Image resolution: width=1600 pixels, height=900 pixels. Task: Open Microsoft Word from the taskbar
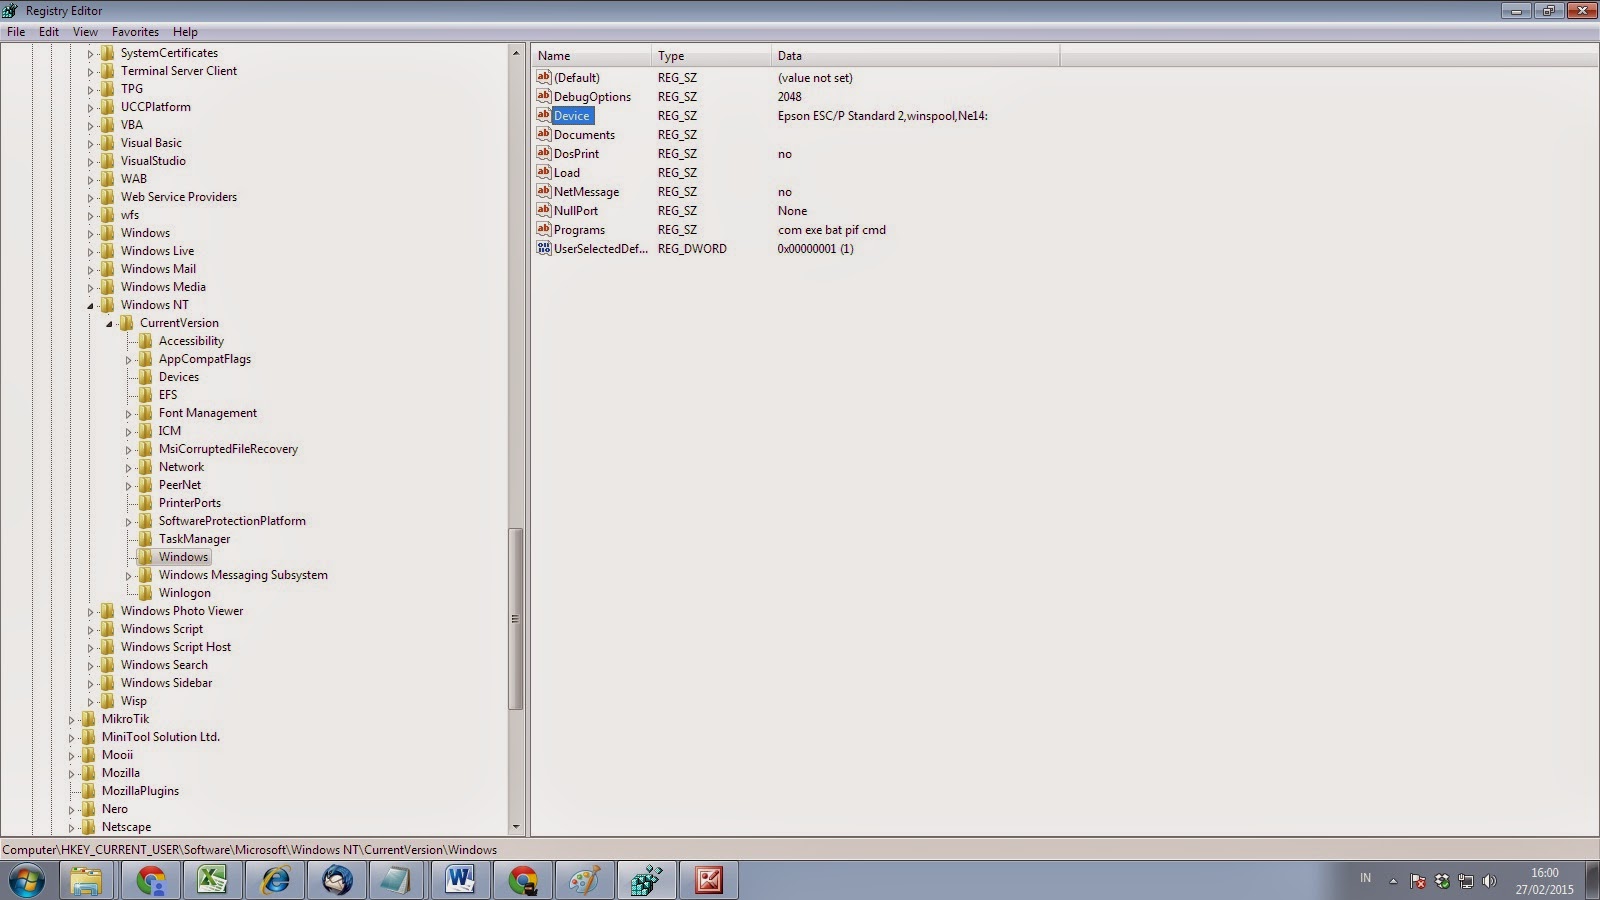pos(460,880)
